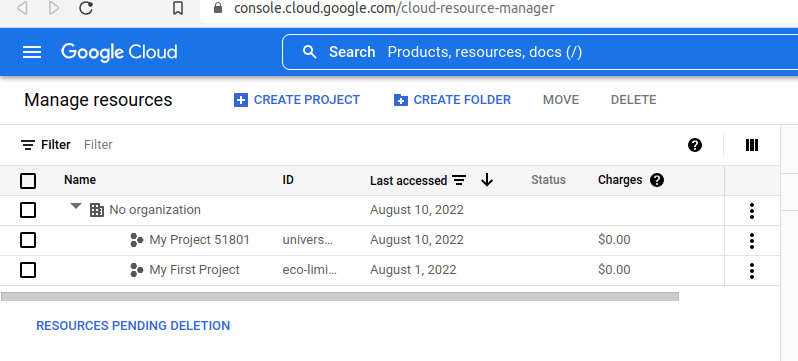Click the univers... project ID cell
The height and width of the screenshot is (361, 798).
[307, 240]
